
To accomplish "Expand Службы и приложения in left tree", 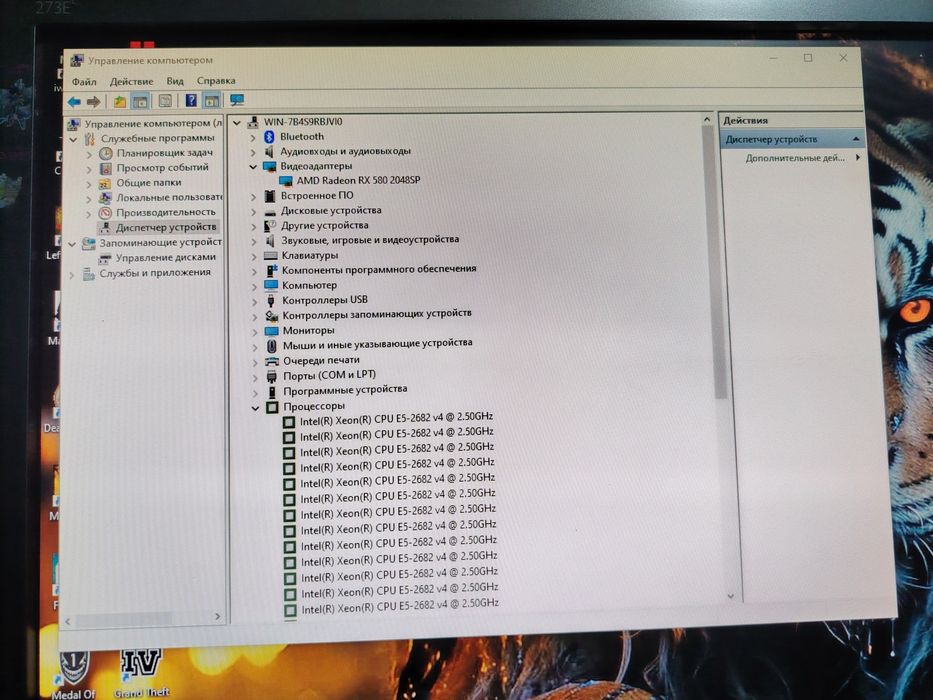I will tap(72, 274).
